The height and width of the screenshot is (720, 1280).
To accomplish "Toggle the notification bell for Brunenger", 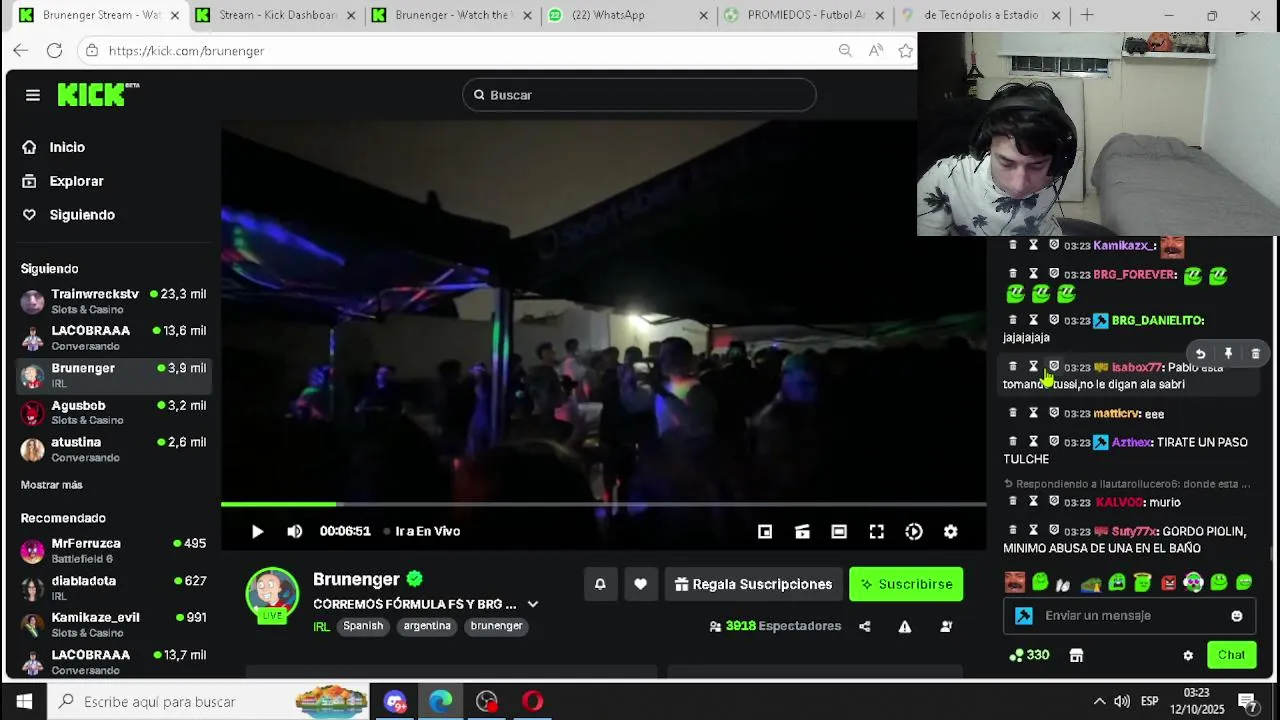I will click(600, 584).
